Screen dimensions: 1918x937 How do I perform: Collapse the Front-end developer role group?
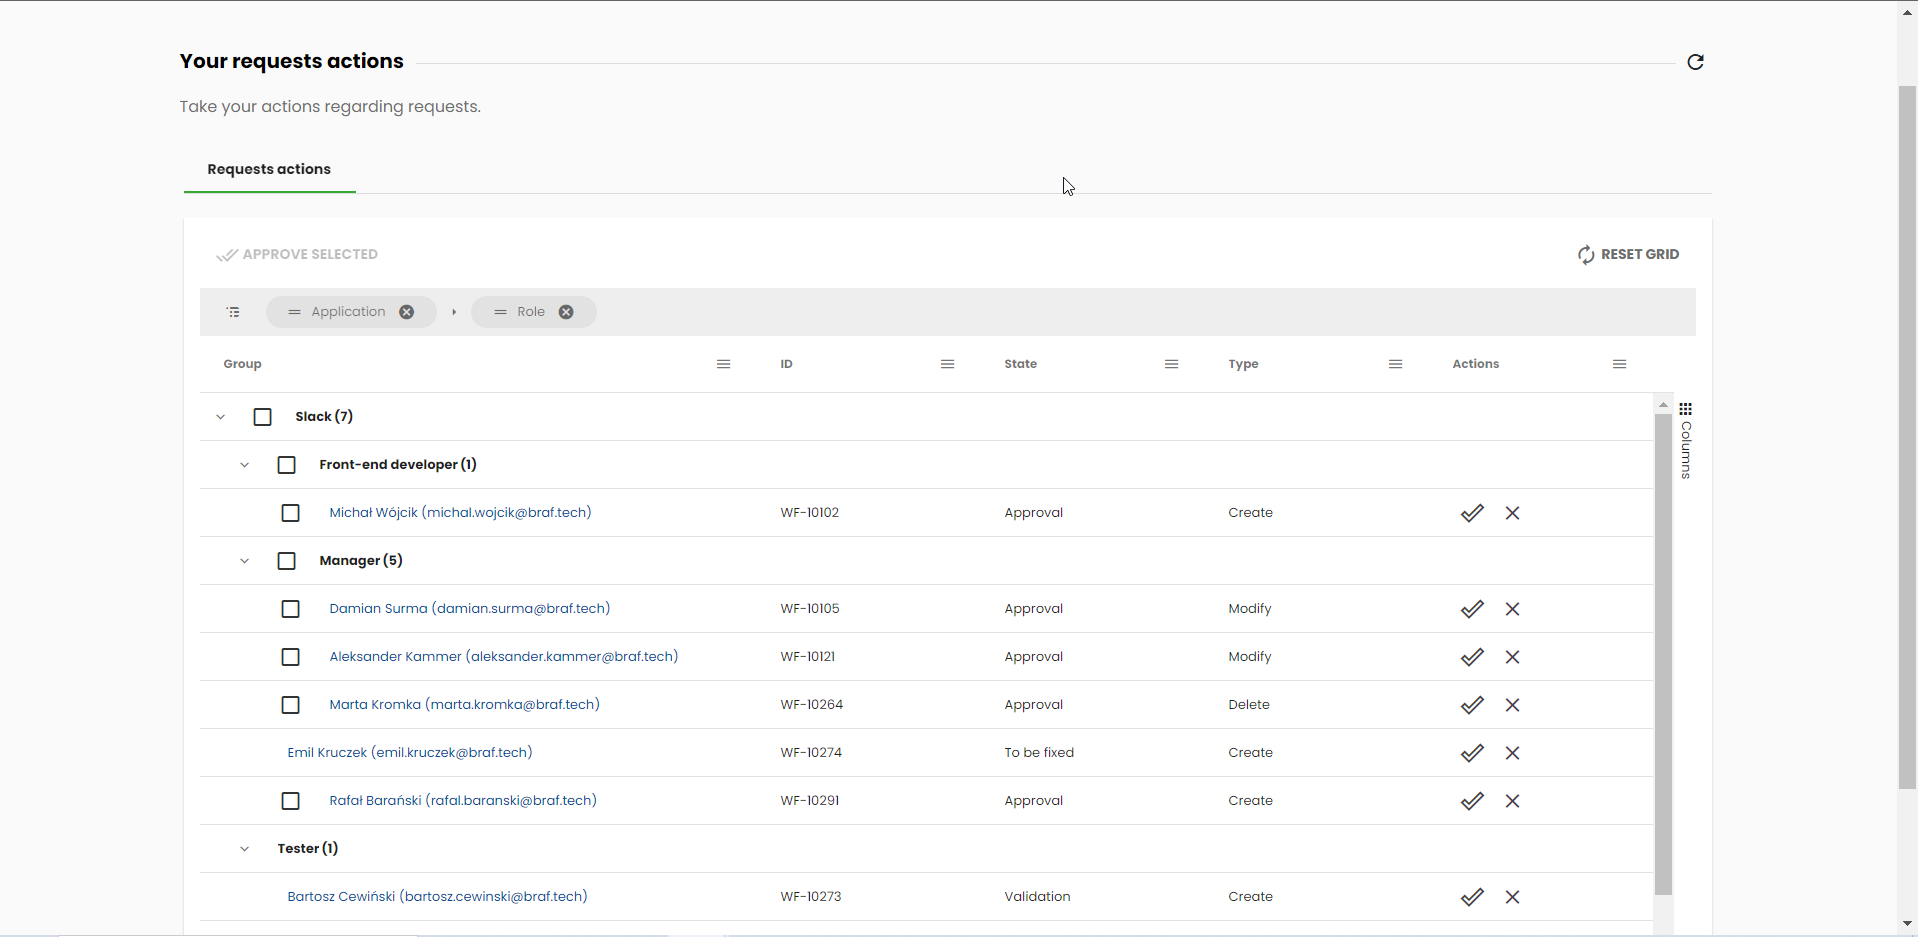[245, 465]
